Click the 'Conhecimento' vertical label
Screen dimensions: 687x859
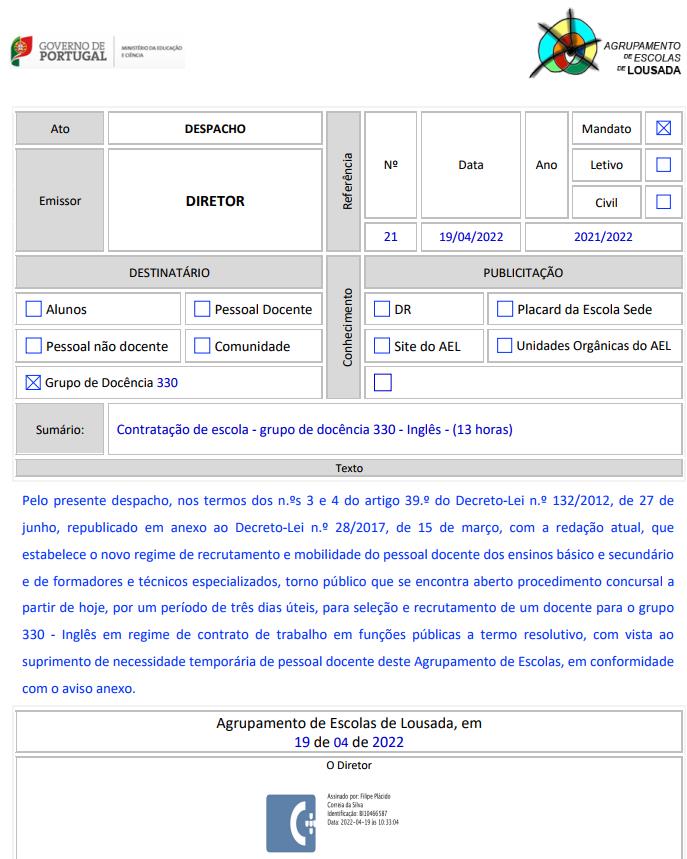346,327
